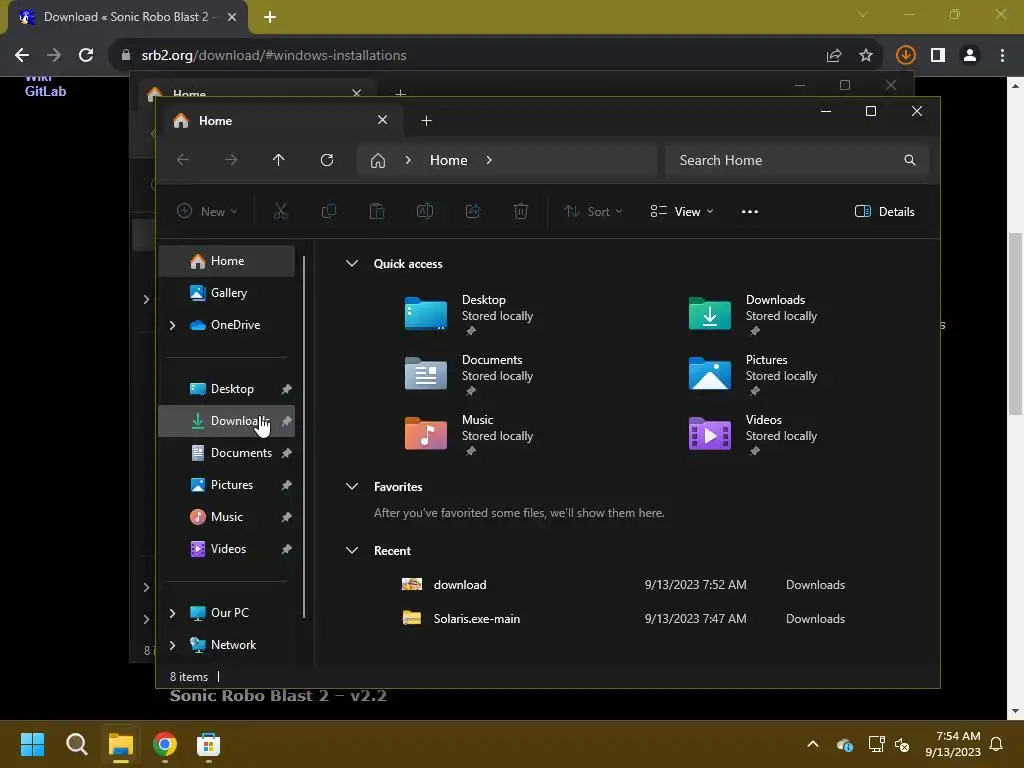Select the Download Sonic Robo Blast 2 Chrome tab

tap(128, 18)
